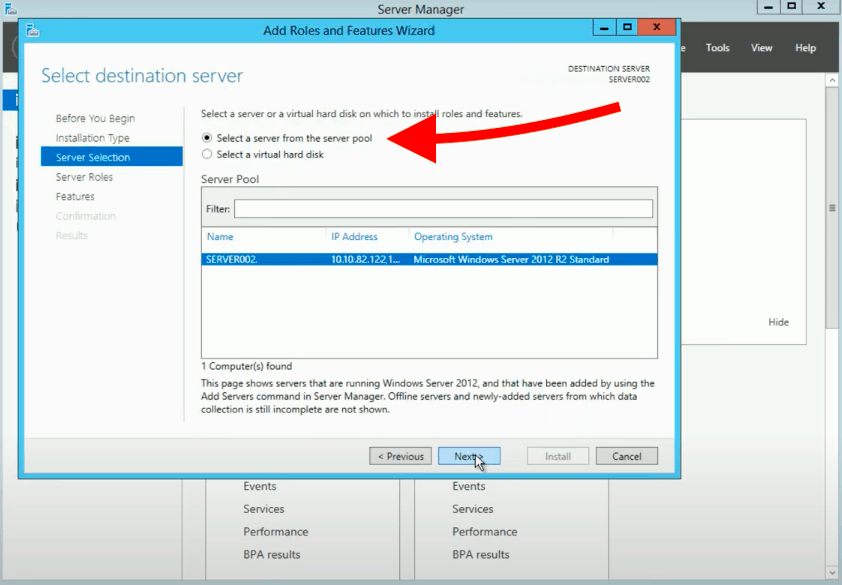Jump to the Server Roles step
Image resolution: width=842 pixels, height=585 pixels.
pyautogui.click(x=84, y=177)
